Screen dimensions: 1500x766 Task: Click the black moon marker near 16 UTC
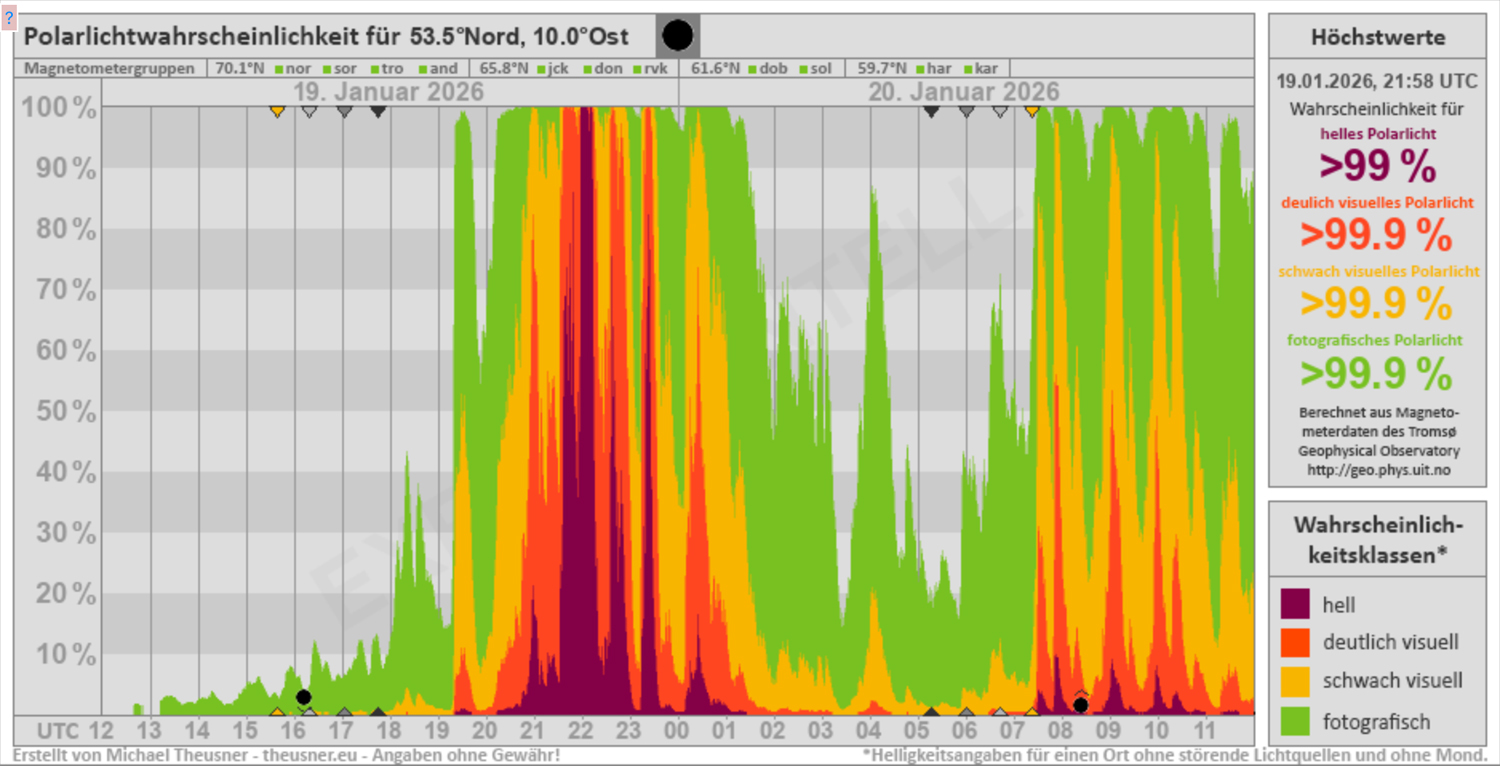pyautogui.click(x=303, y=697)
